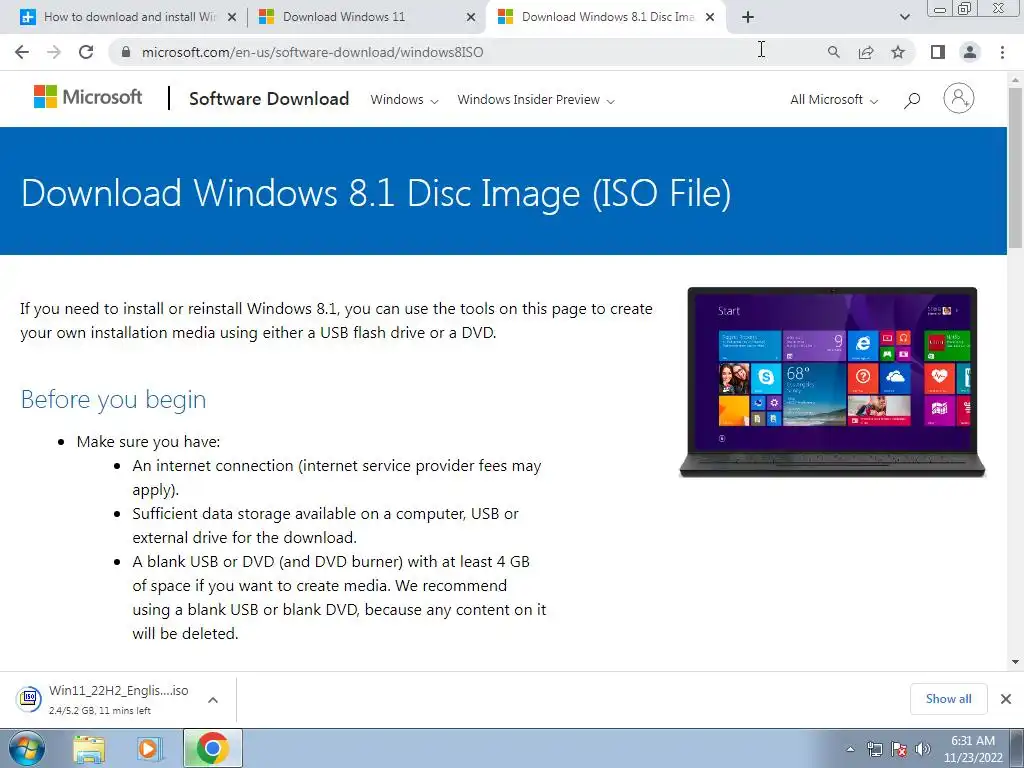Open Microsoft site search
The width and height of the screenshot is (1024, 768).
(x=912, y=100)
